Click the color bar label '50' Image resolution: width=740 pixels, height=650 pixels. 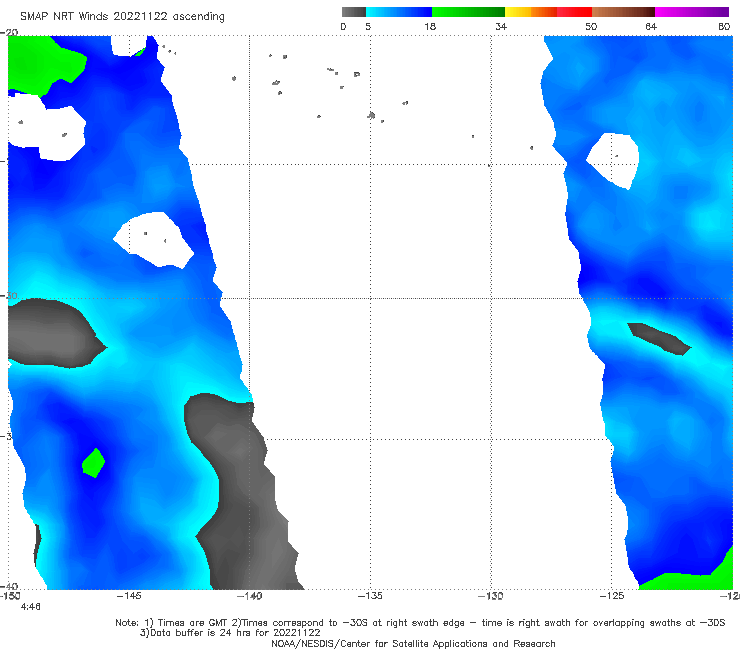tap(591, 26)
